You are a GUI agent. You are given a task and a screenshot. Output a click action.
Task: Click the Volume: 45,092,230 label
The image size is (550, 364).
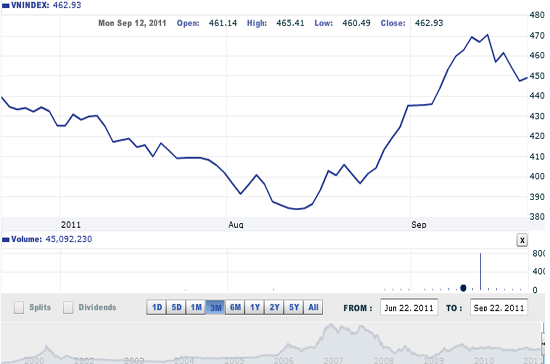[52, 239]
